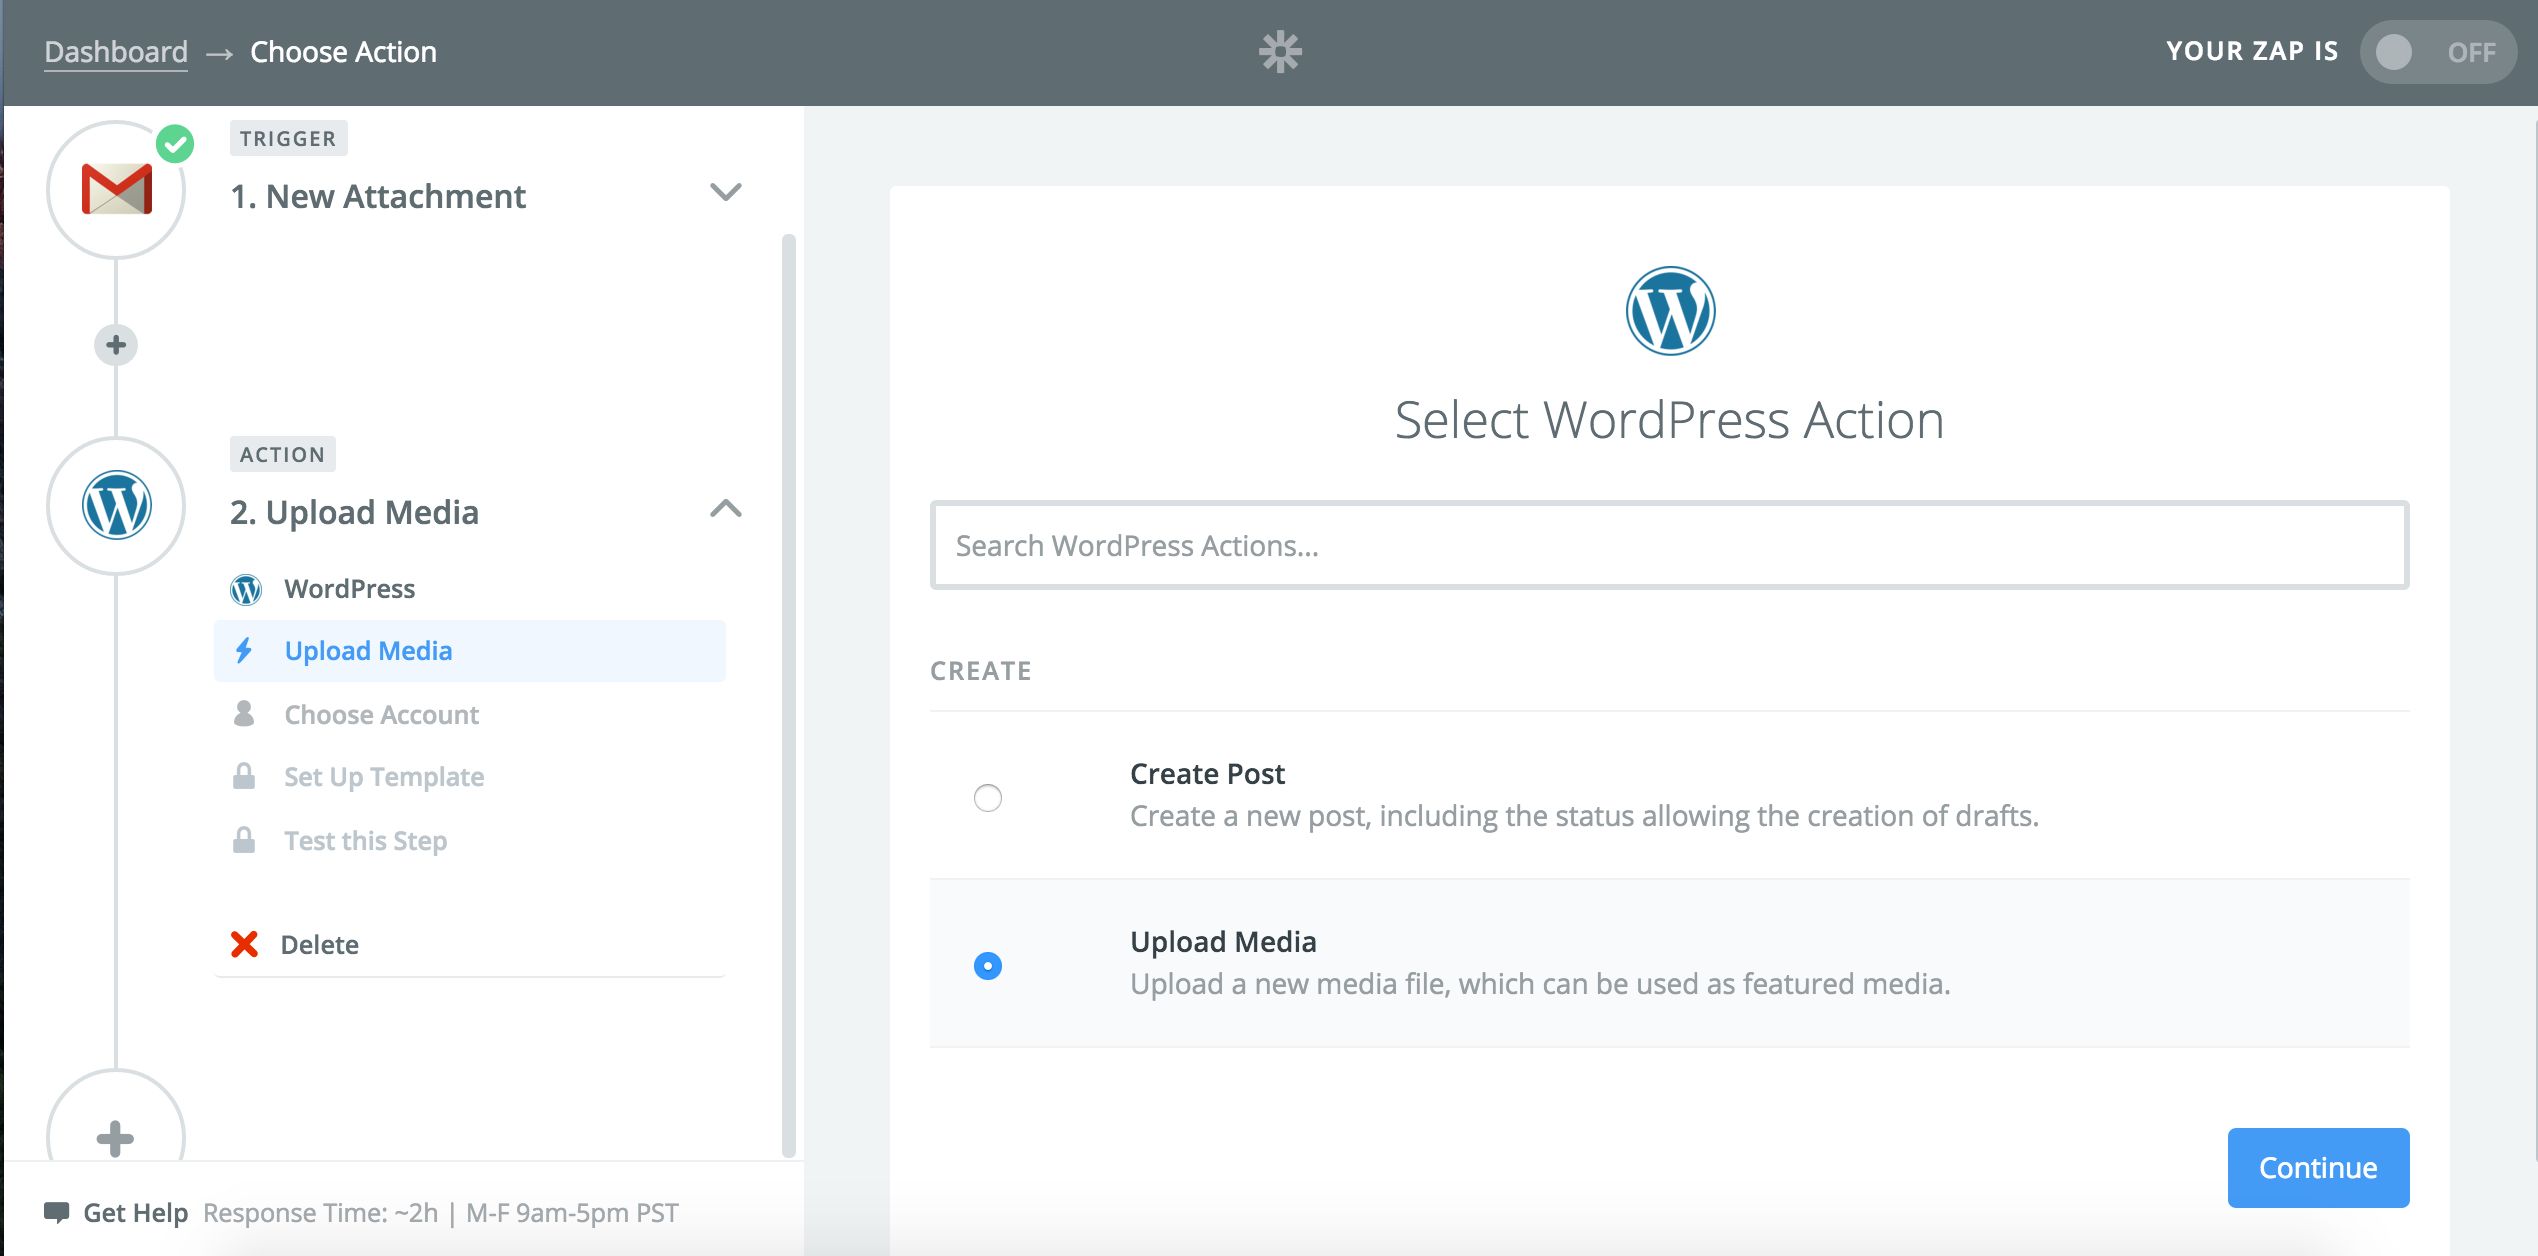The width and height of the screenshot is (2538, 1256).
Task: Click the YOUR ZAP IS label
Action: 2252,52
